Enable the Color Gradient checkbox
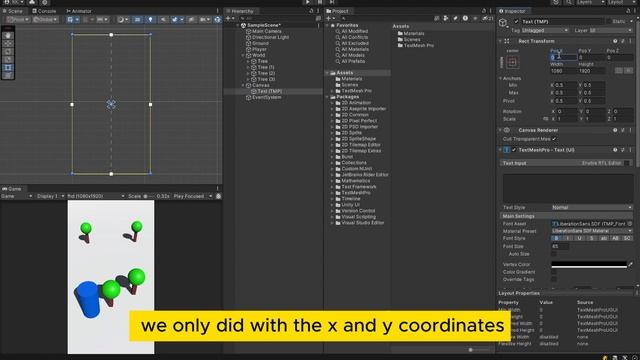Image resolution: width=640 pixels, height=360 pixels. (554, 272)
